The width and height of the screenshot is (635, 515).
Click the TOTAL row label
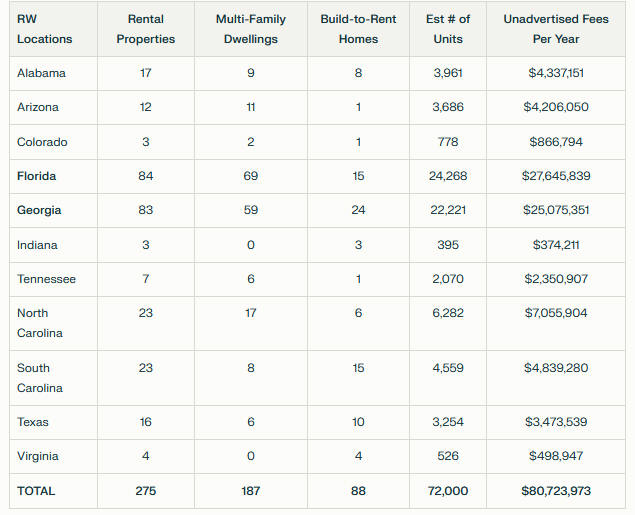tap(36, 491)
